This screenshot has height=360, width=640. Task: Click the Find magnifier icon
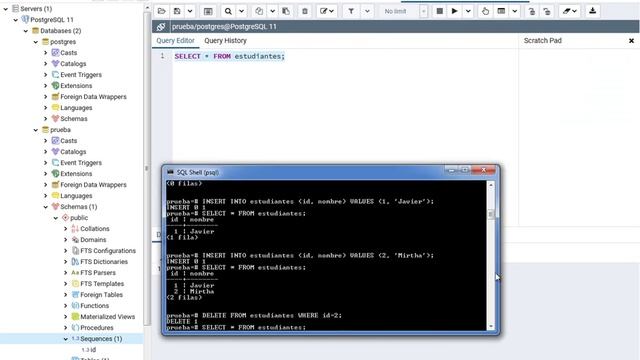(x=229, y=11)
